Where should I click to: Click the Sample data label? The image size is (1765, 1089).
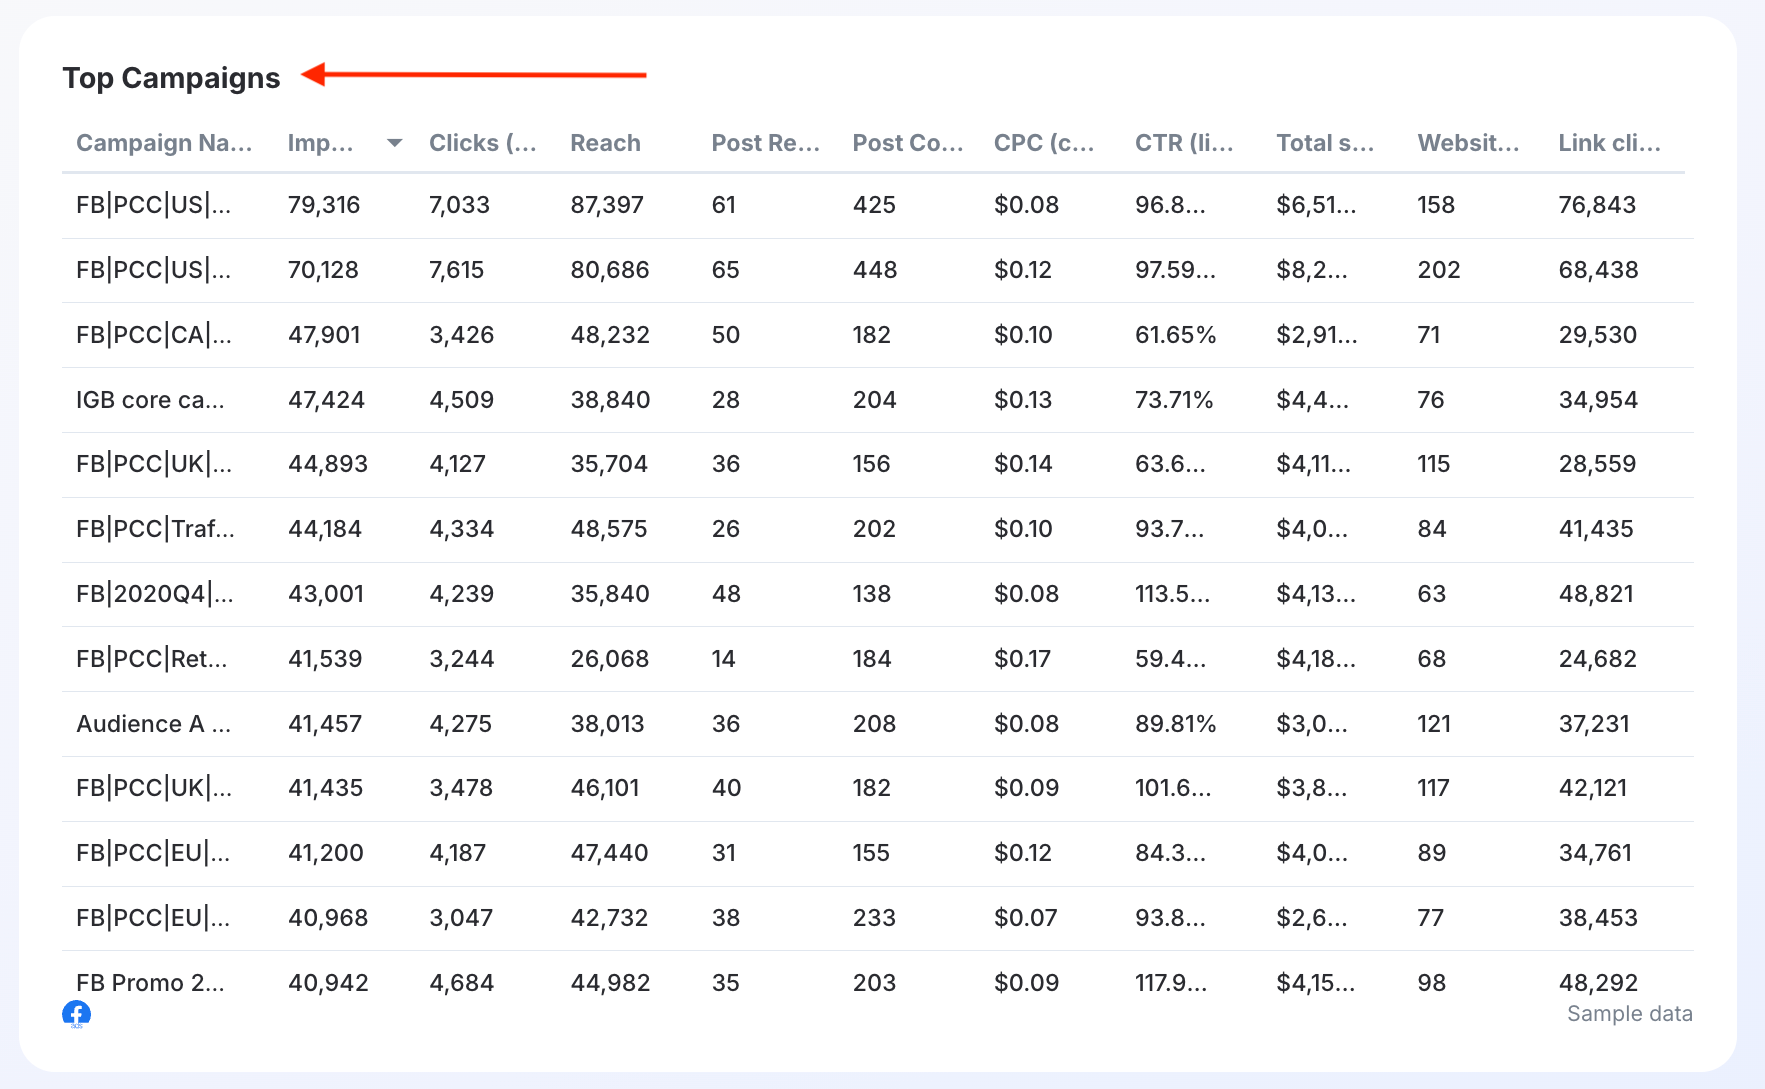1629,1014
